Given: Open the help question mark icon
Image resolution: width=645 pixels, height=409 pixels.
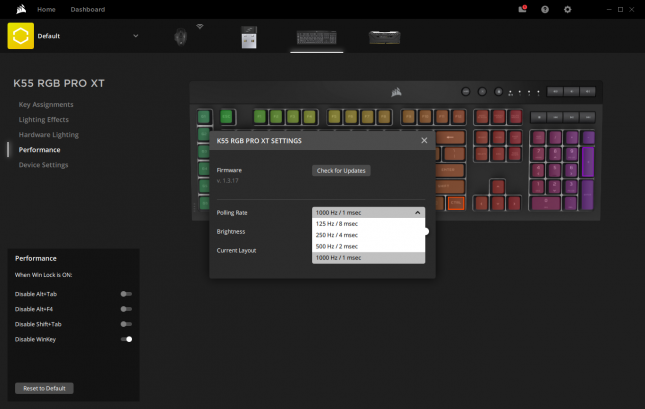Looking at the screenshot, I should click(545, 9).
